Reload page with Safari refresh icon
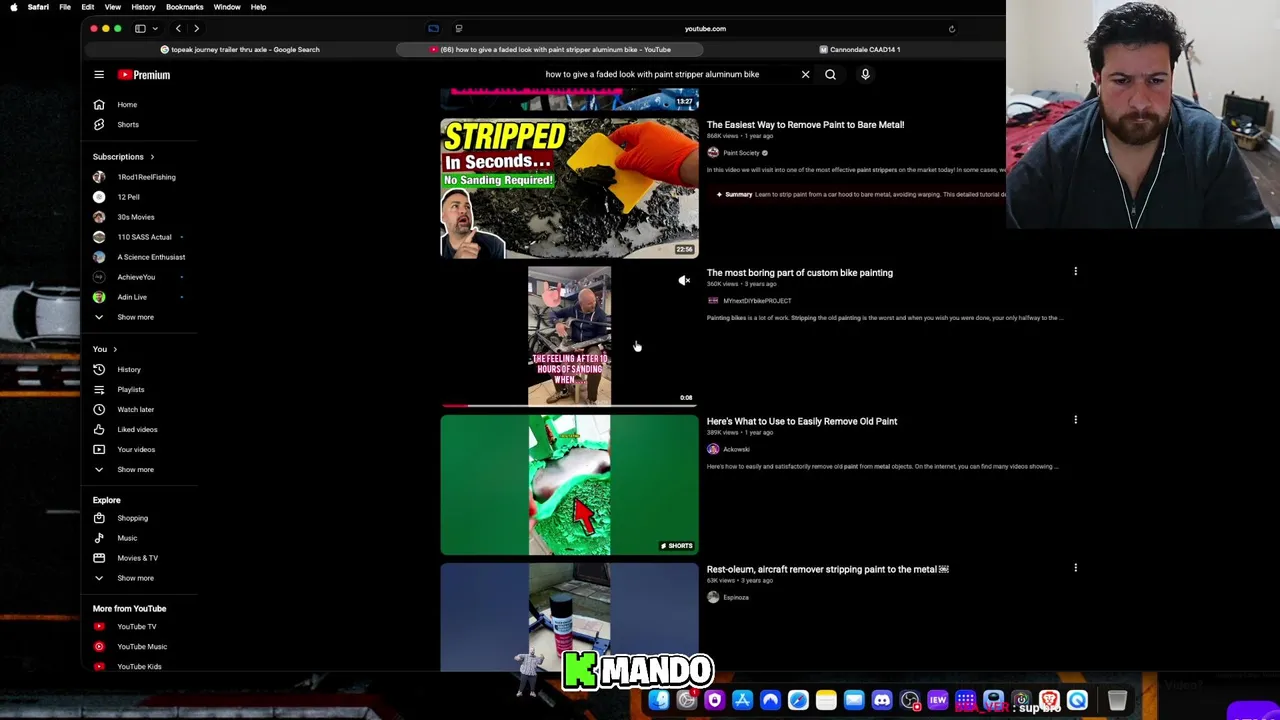 click(951, 28)
